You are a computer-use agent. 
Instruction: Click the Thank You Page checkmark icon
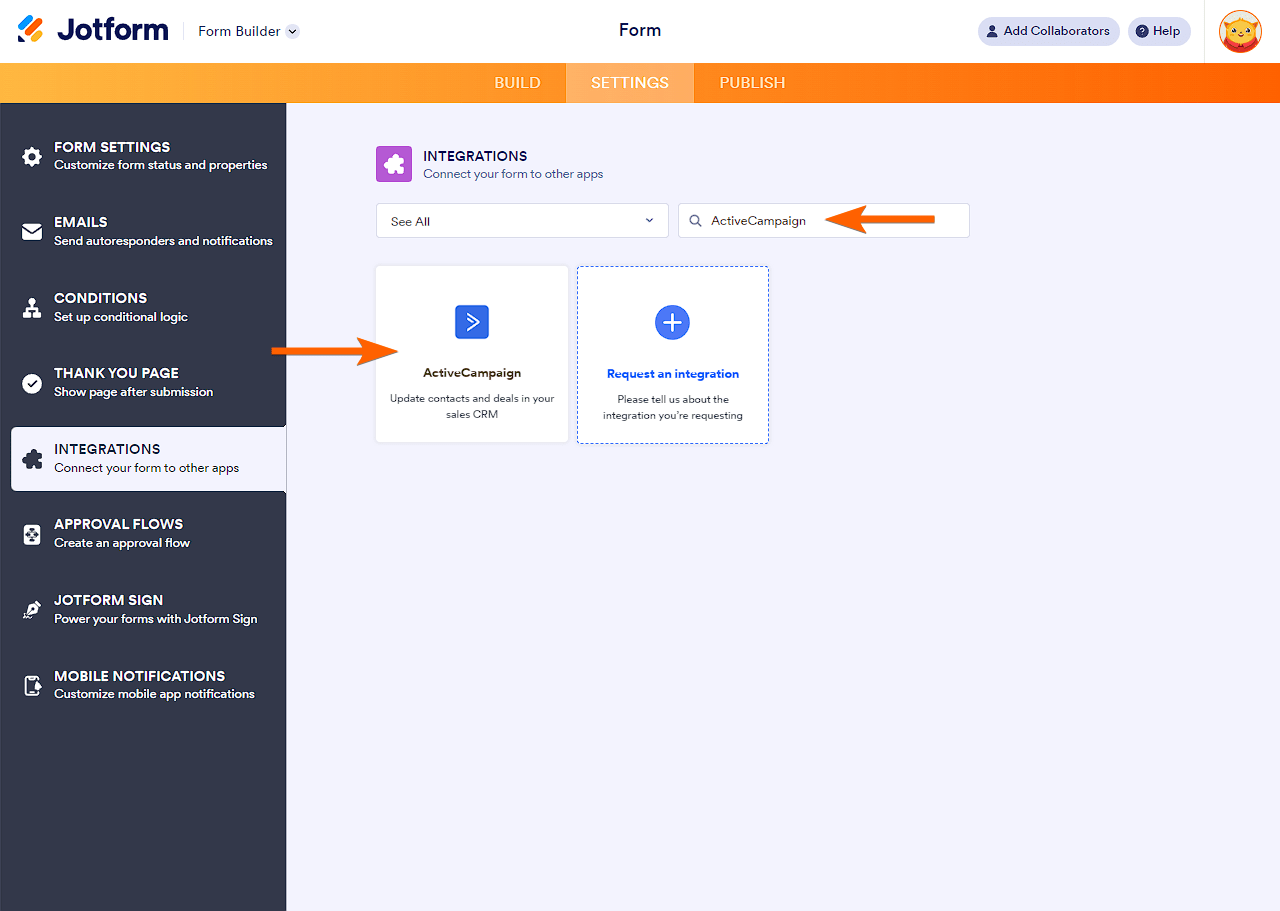pos(32,383)
